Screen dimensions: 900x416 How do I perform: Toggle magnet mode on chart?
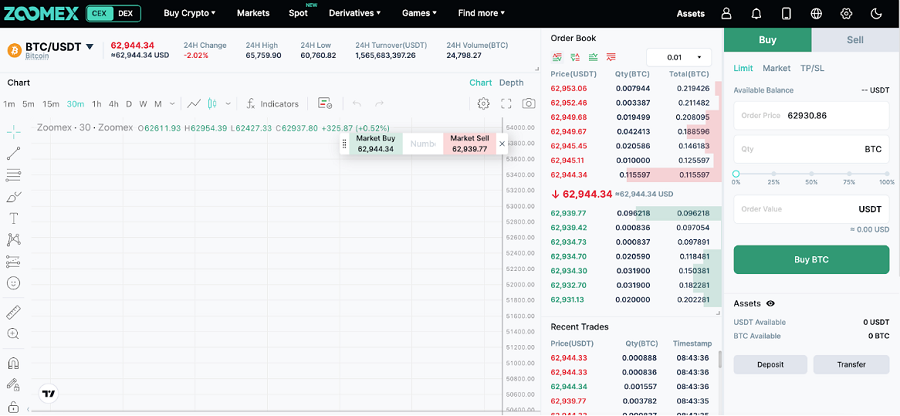click(x=14, y=363)
